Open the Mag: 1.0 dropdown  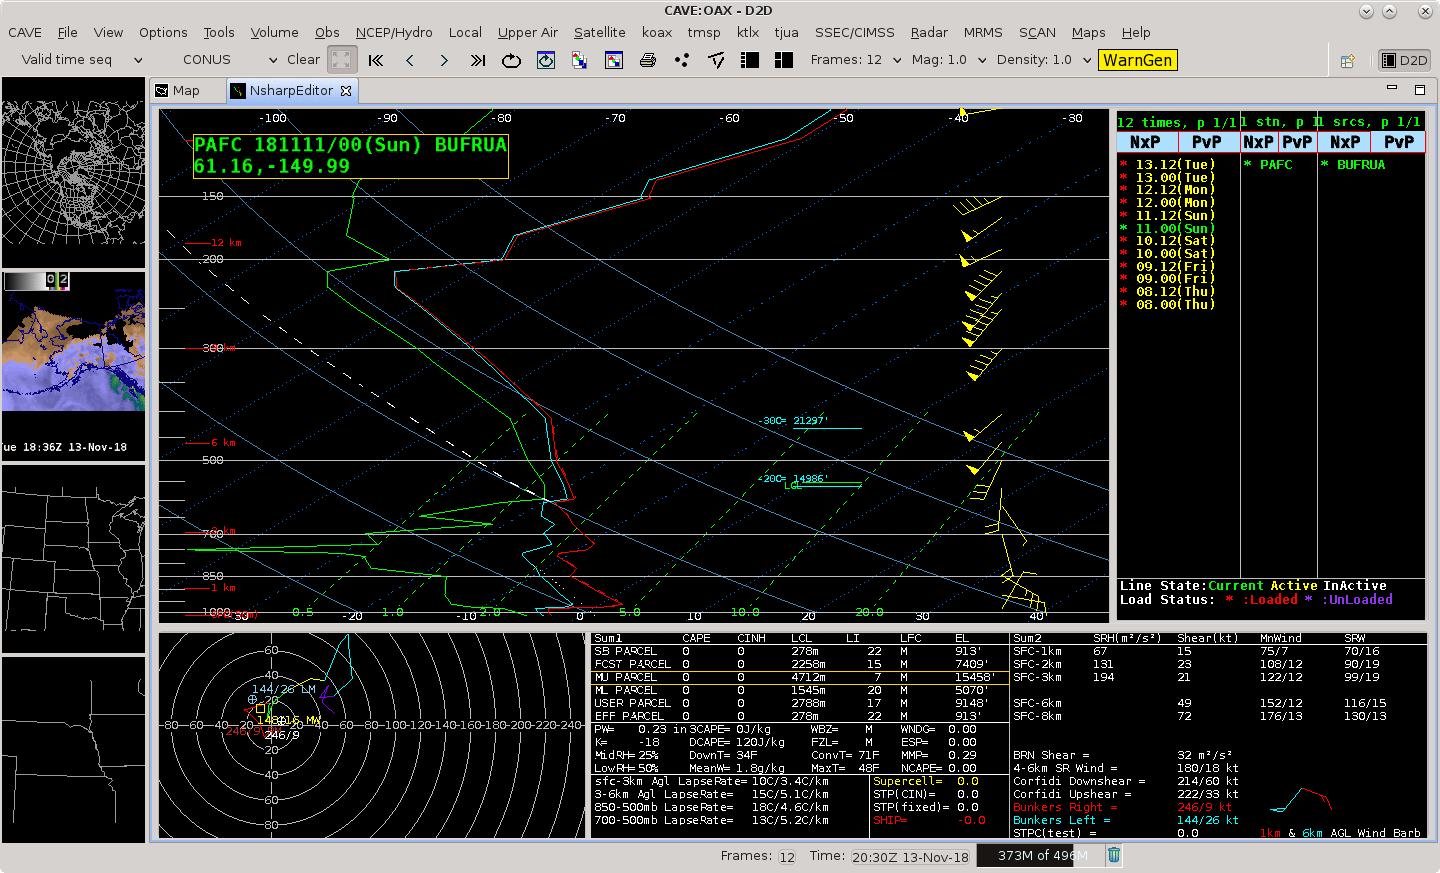[x=949, y=60]
